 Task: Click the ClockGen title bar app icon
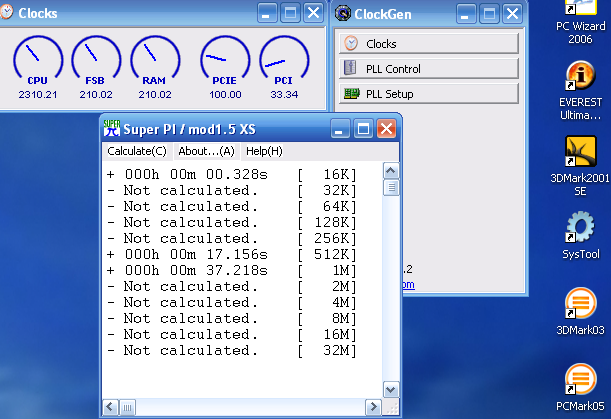click(x=343, y=14)
